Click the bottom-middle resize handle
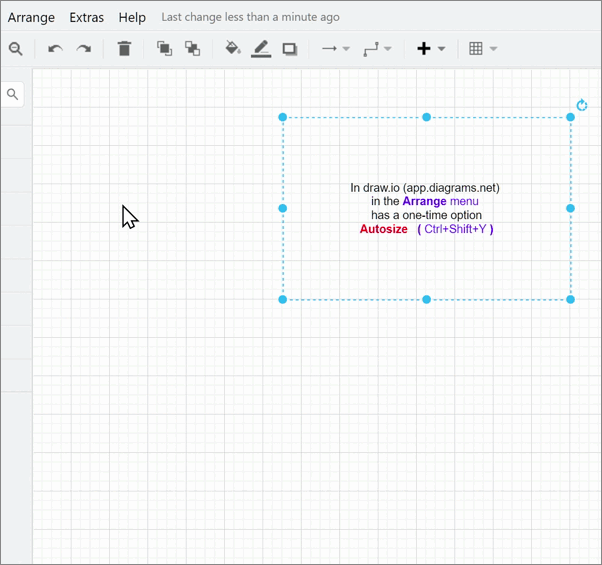 (x=427, y=299)
